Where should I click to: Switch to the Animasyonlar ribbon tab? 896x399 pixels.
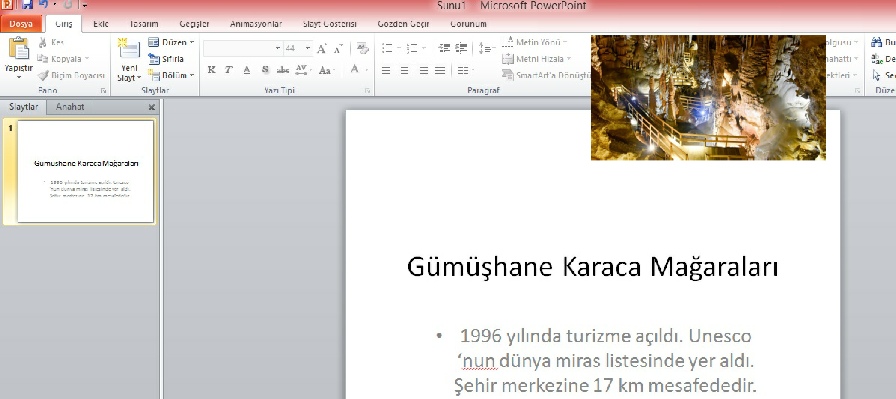click(256, 24)
